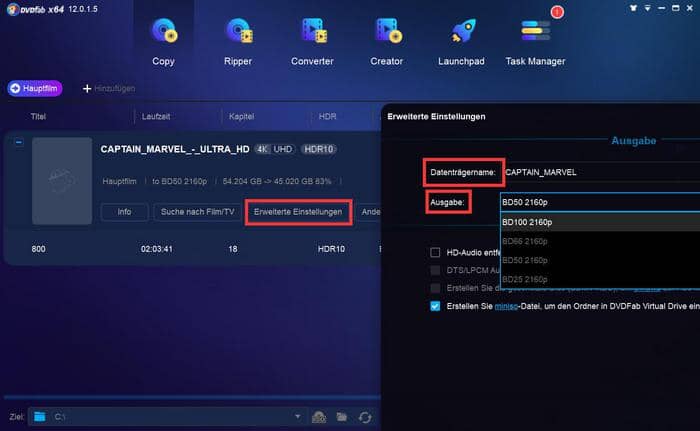Select BD25 2160p from the list
This screenshot has width=700, height=431.
[x=600, y=279]
